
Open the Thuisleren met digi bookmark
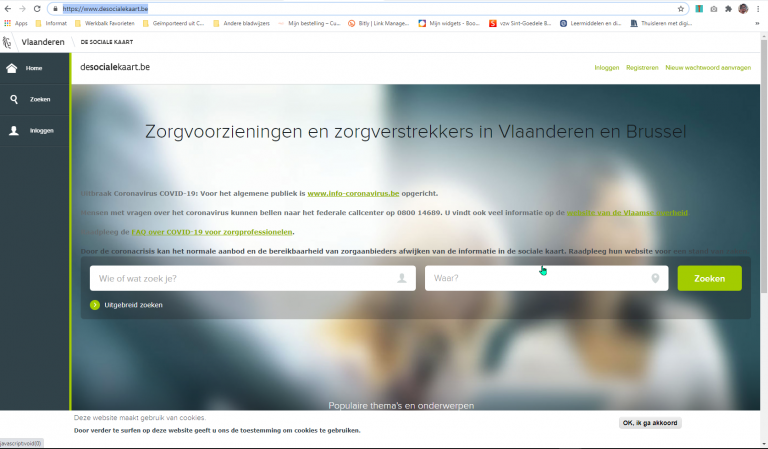661,23
